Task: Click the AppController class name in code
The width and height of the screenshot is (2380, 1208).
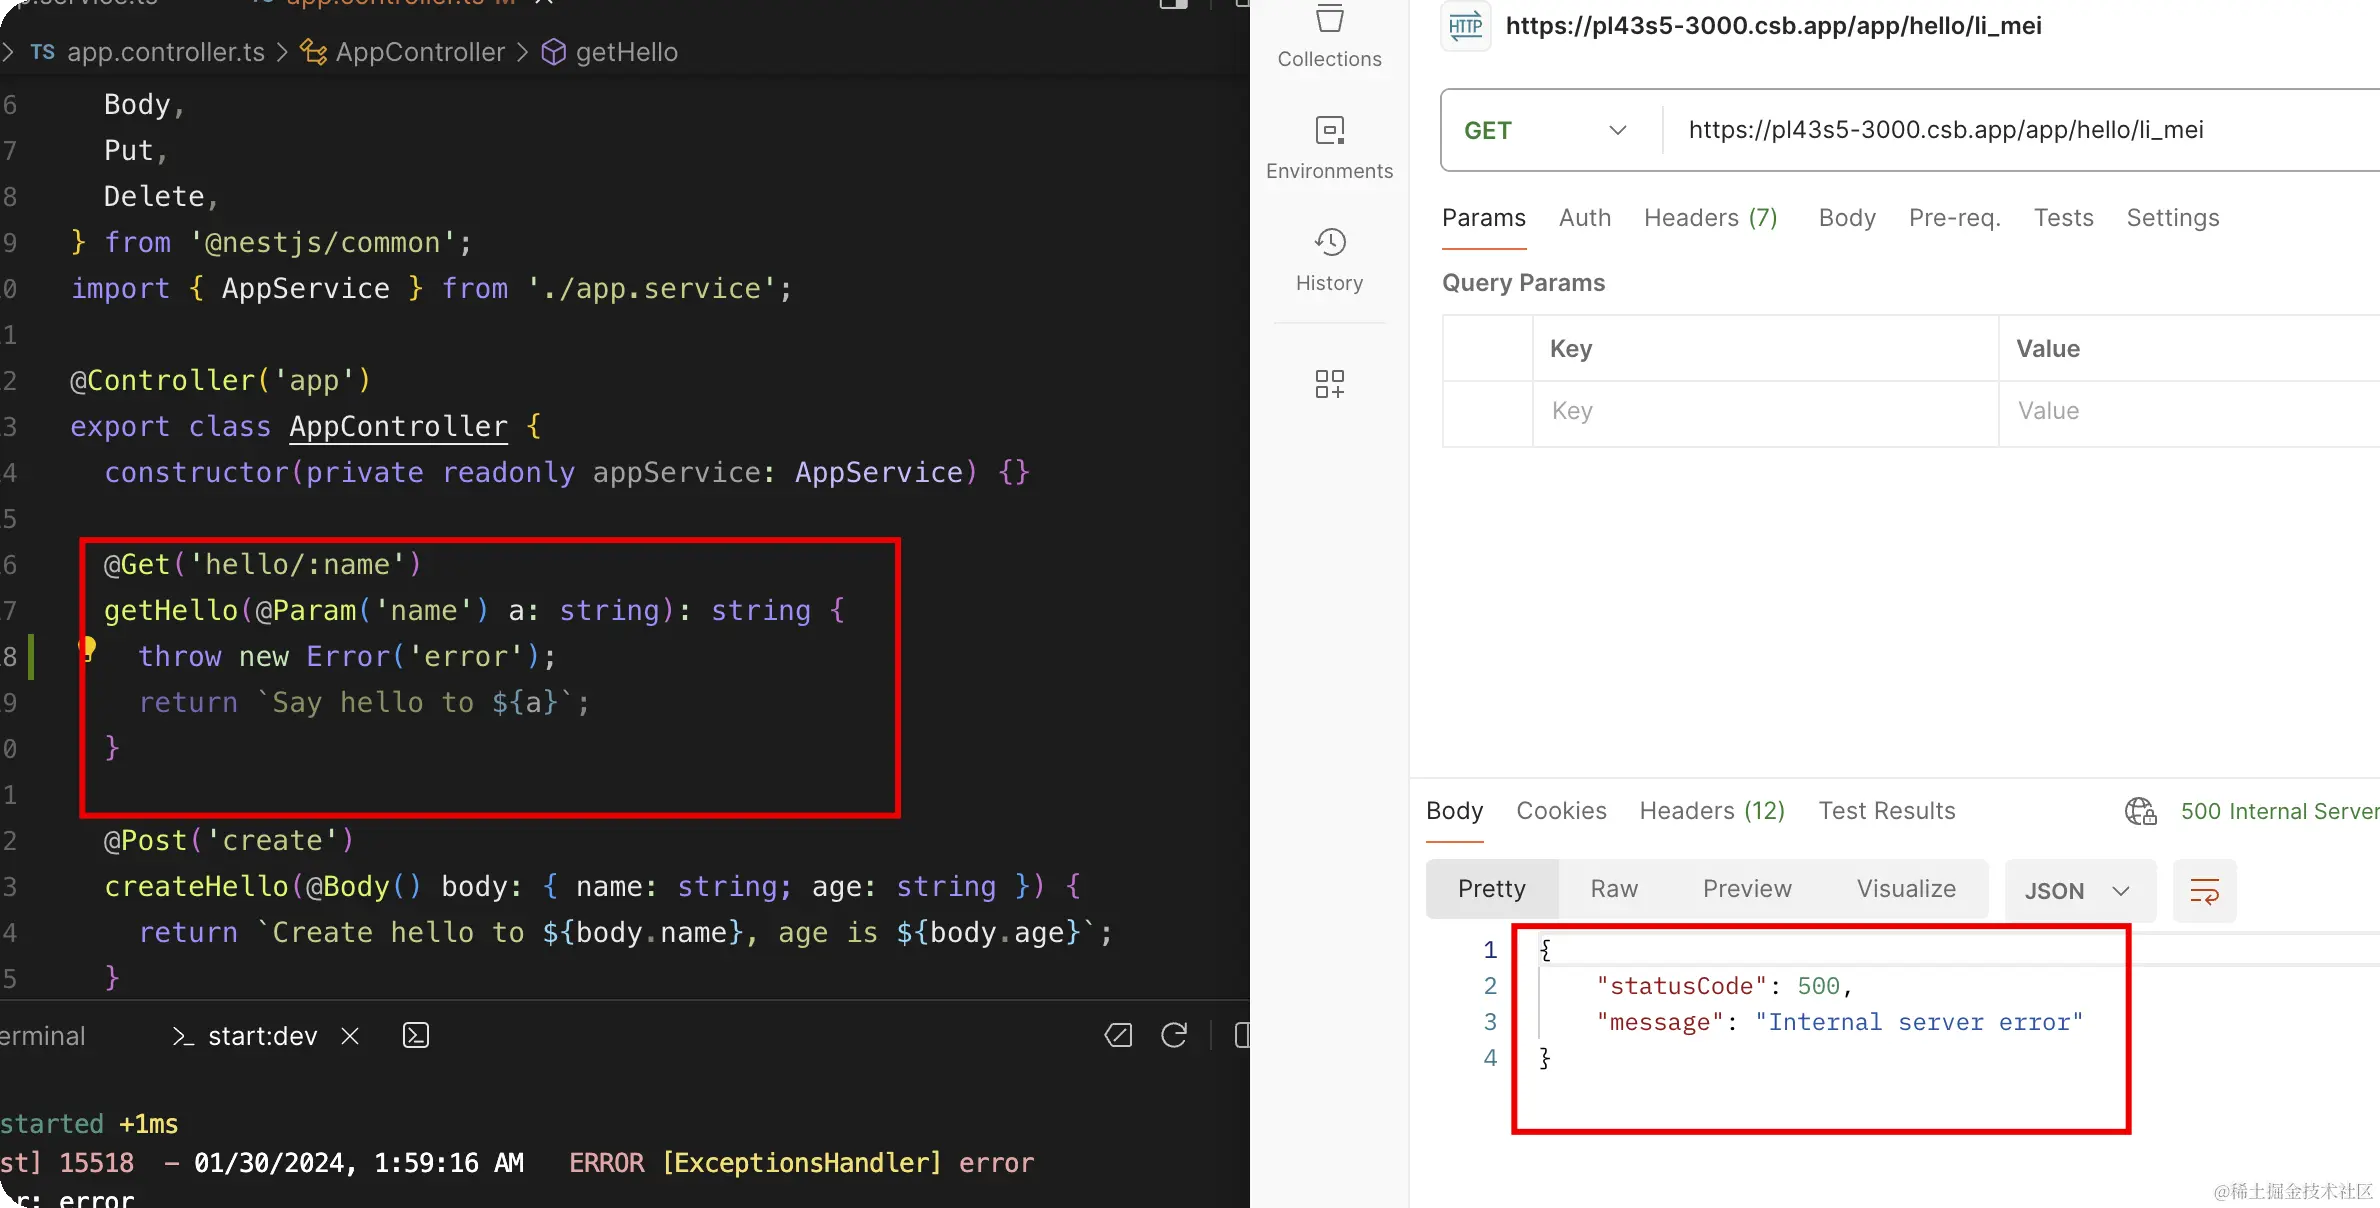Action: tap(398, 427)
